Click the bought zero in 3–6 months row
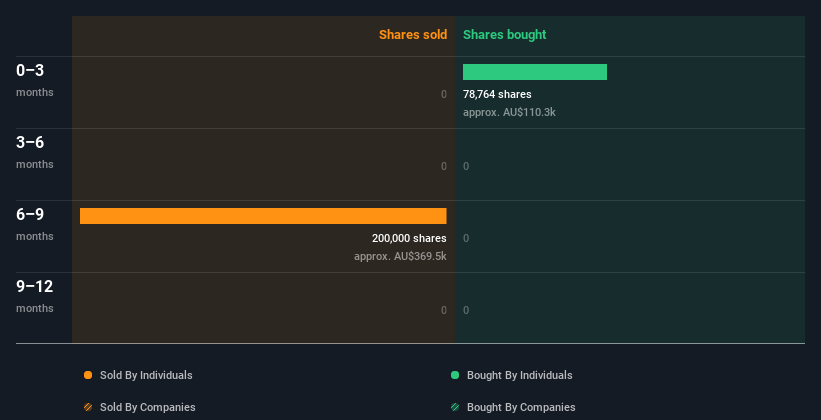Screen dimensions: 821x420 (x=466, y=166)
